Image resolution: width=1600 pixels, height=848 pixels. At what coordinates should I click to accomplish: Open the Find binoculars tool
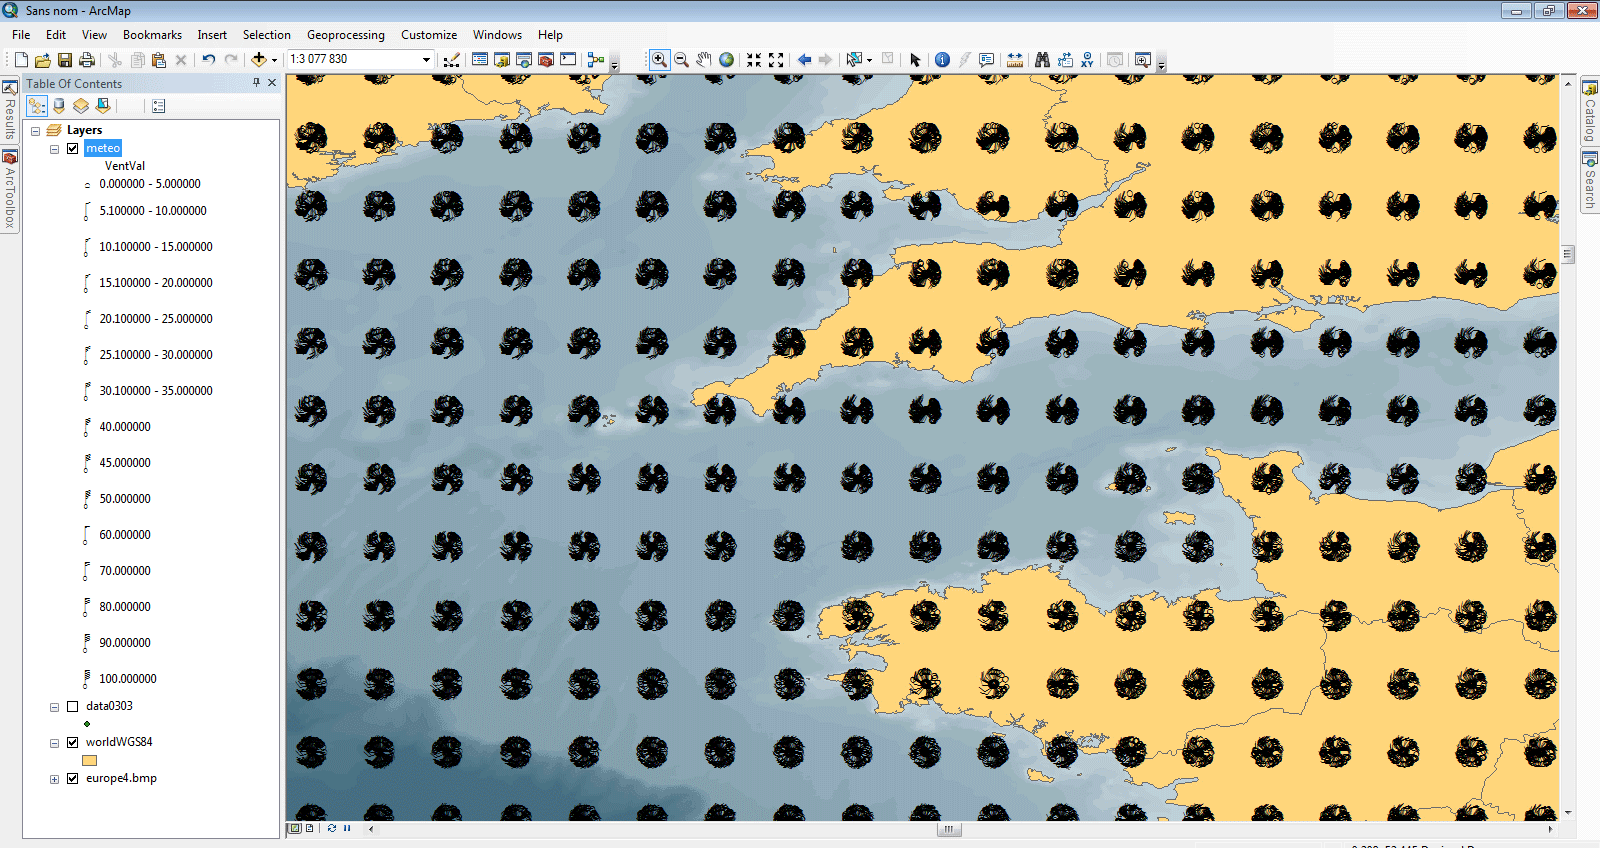coord(1042,60)
